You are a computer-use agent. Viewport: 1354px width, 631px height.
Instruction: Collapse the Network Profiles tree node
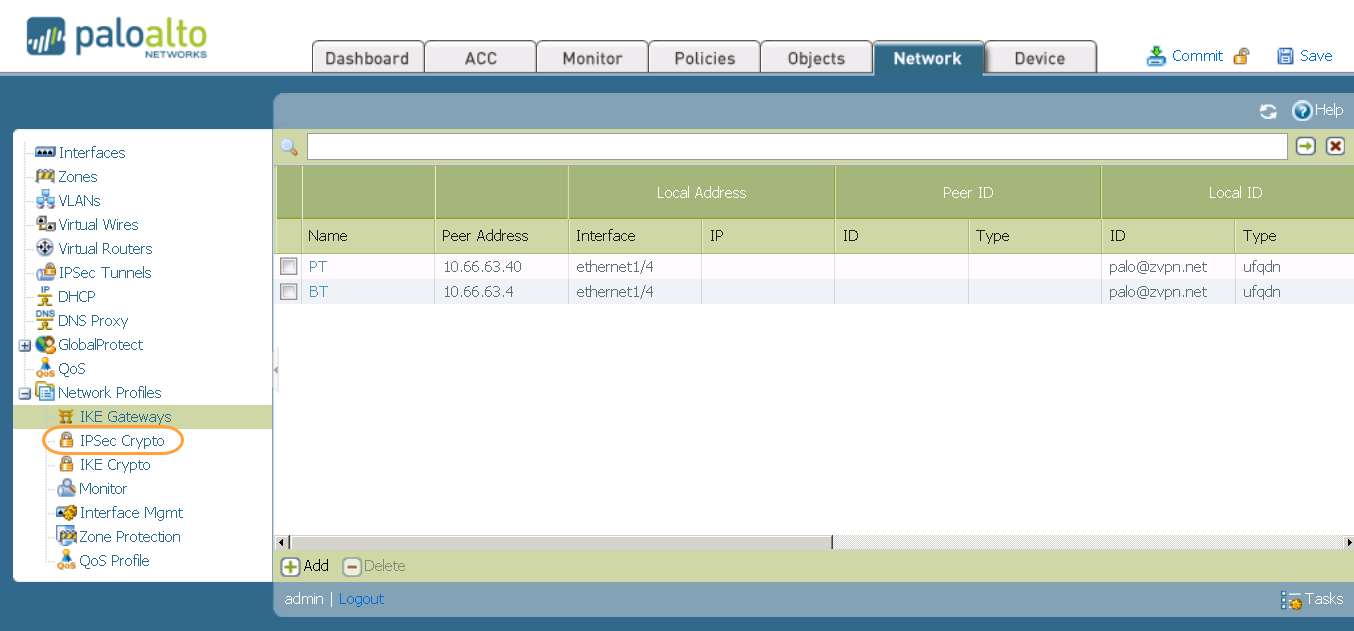25,393
